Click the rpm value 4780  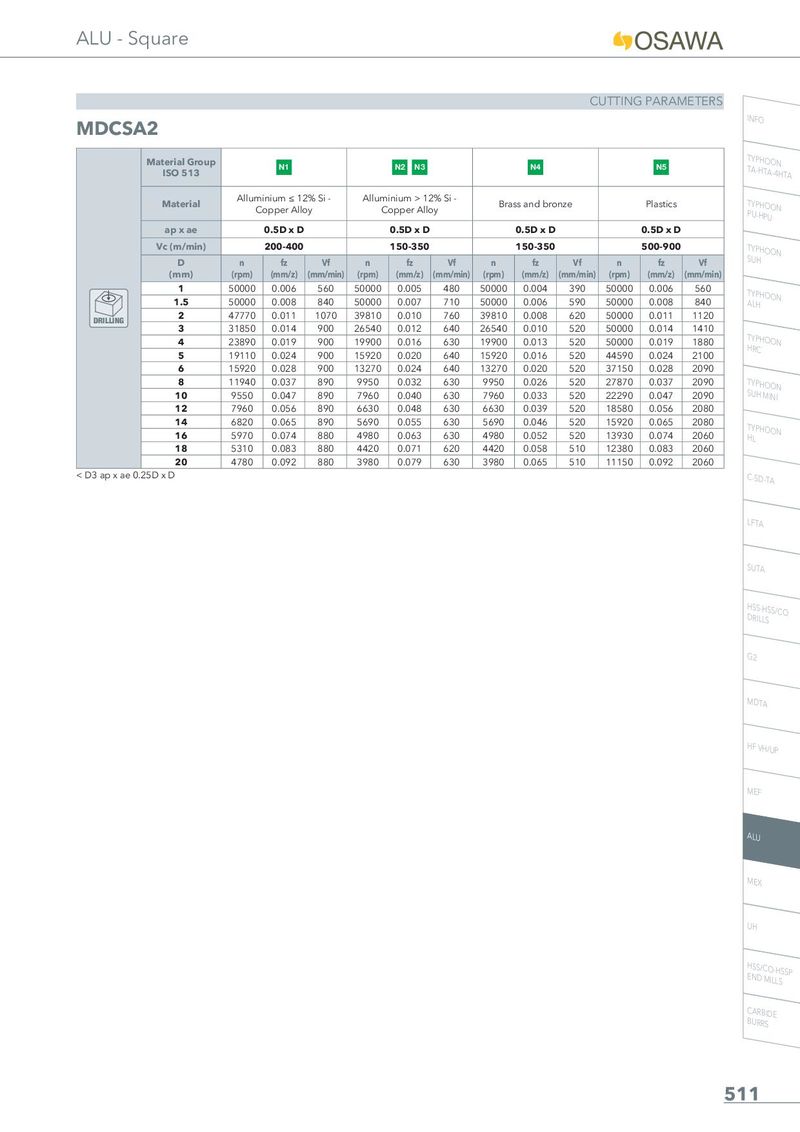[x=242, y=462]
